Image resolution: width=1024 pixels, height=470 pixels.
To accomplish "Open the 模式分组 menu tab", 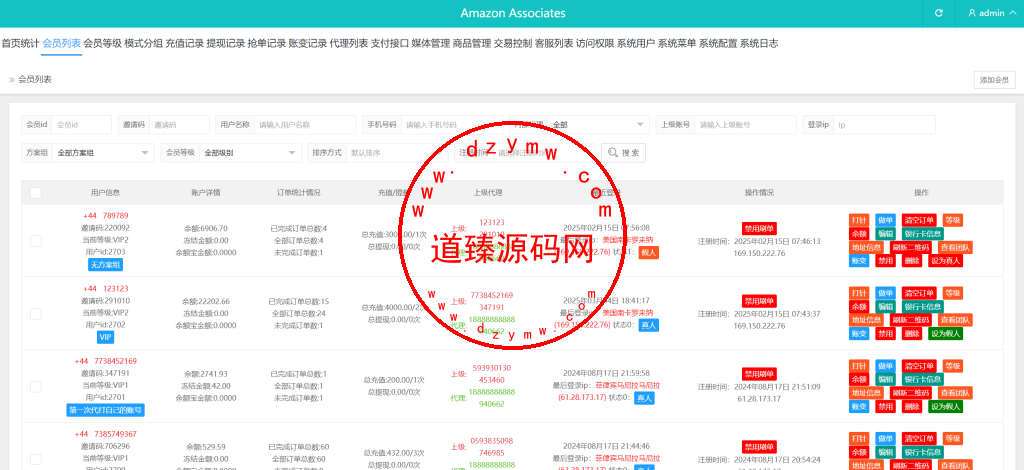I will pyautogui.click(x=144, y=44).
